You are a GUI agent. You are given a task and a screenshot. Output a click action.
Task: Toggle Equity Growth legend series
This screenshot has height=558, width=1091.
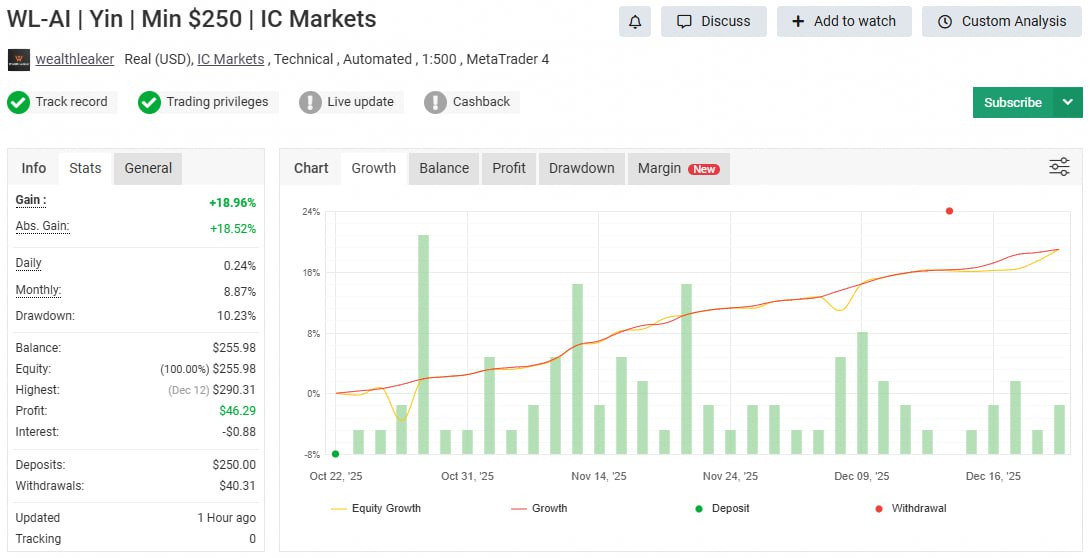pos(375,508)
